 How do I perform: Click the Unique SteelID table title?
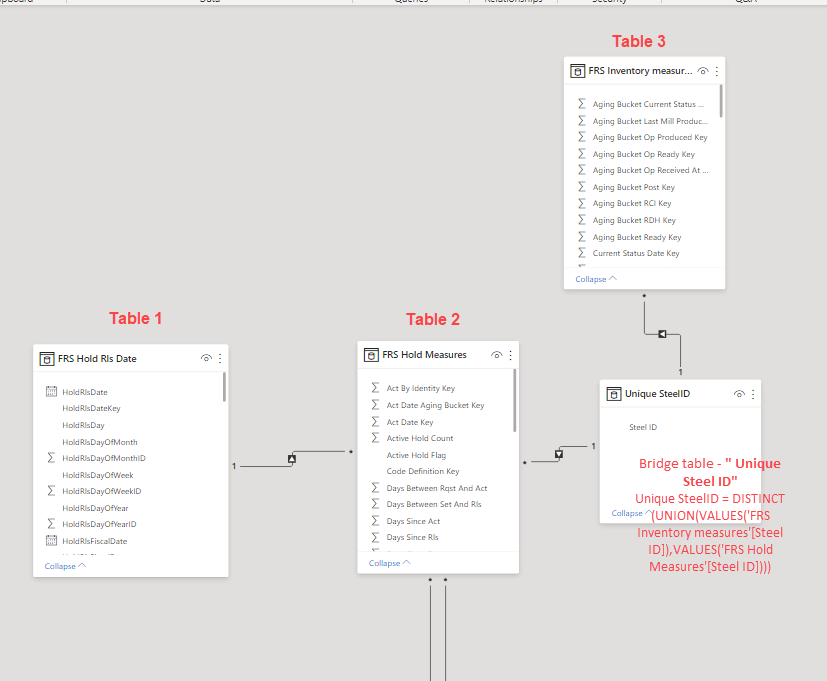(657, 394)
